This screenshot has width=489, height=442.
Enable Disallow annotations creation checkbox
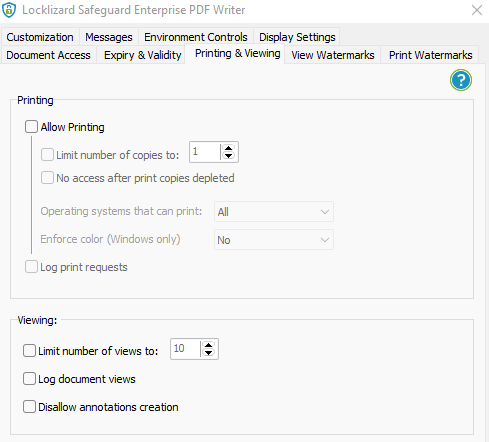(x=29, y=407)
